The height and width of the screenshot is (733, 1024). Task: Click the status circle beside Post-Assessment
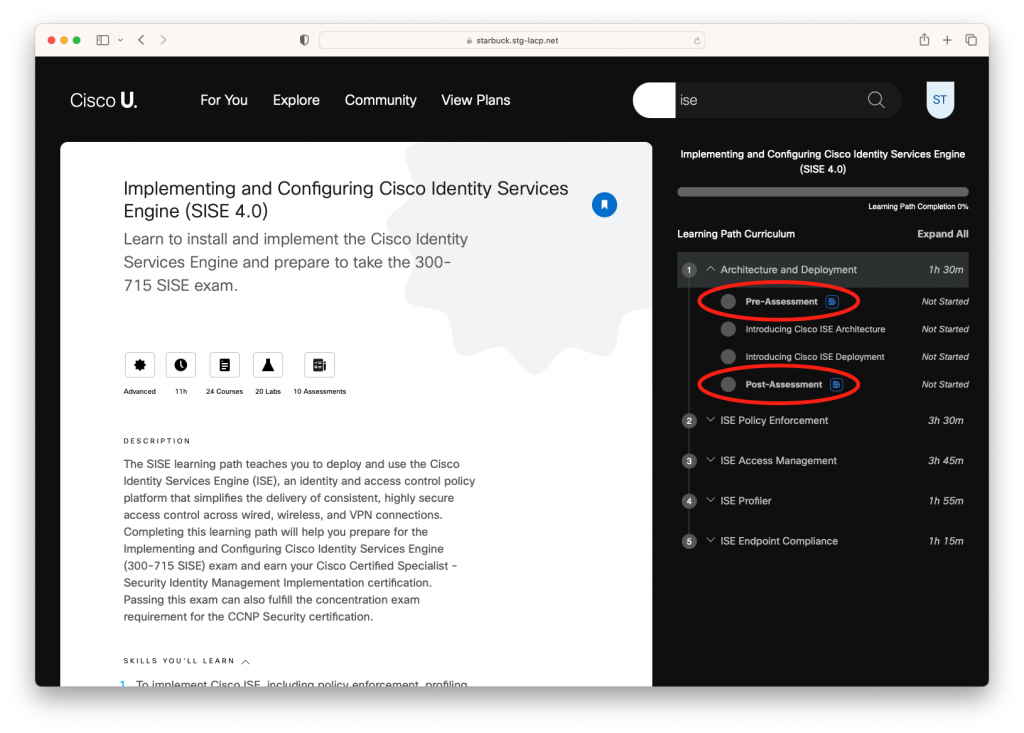[x=727, y=384]
